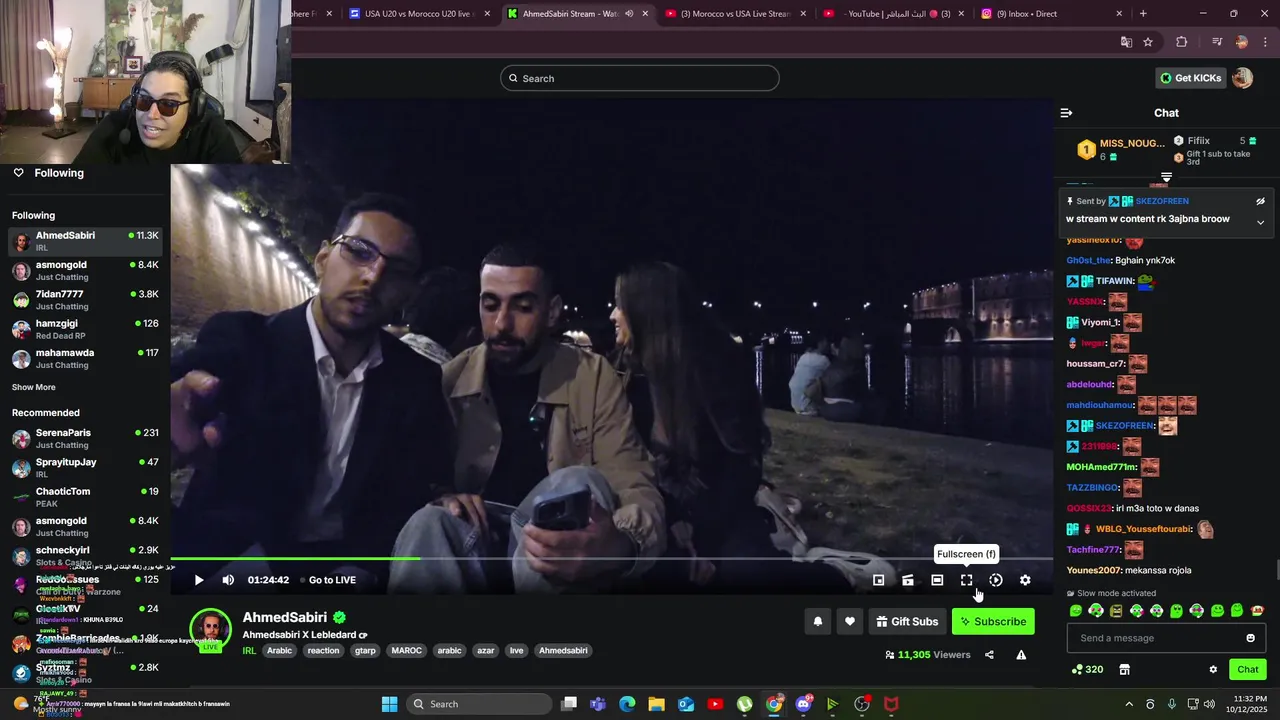Open Windows Start menu
This screenshot has width=1280, height=720.
click(390, 704)
